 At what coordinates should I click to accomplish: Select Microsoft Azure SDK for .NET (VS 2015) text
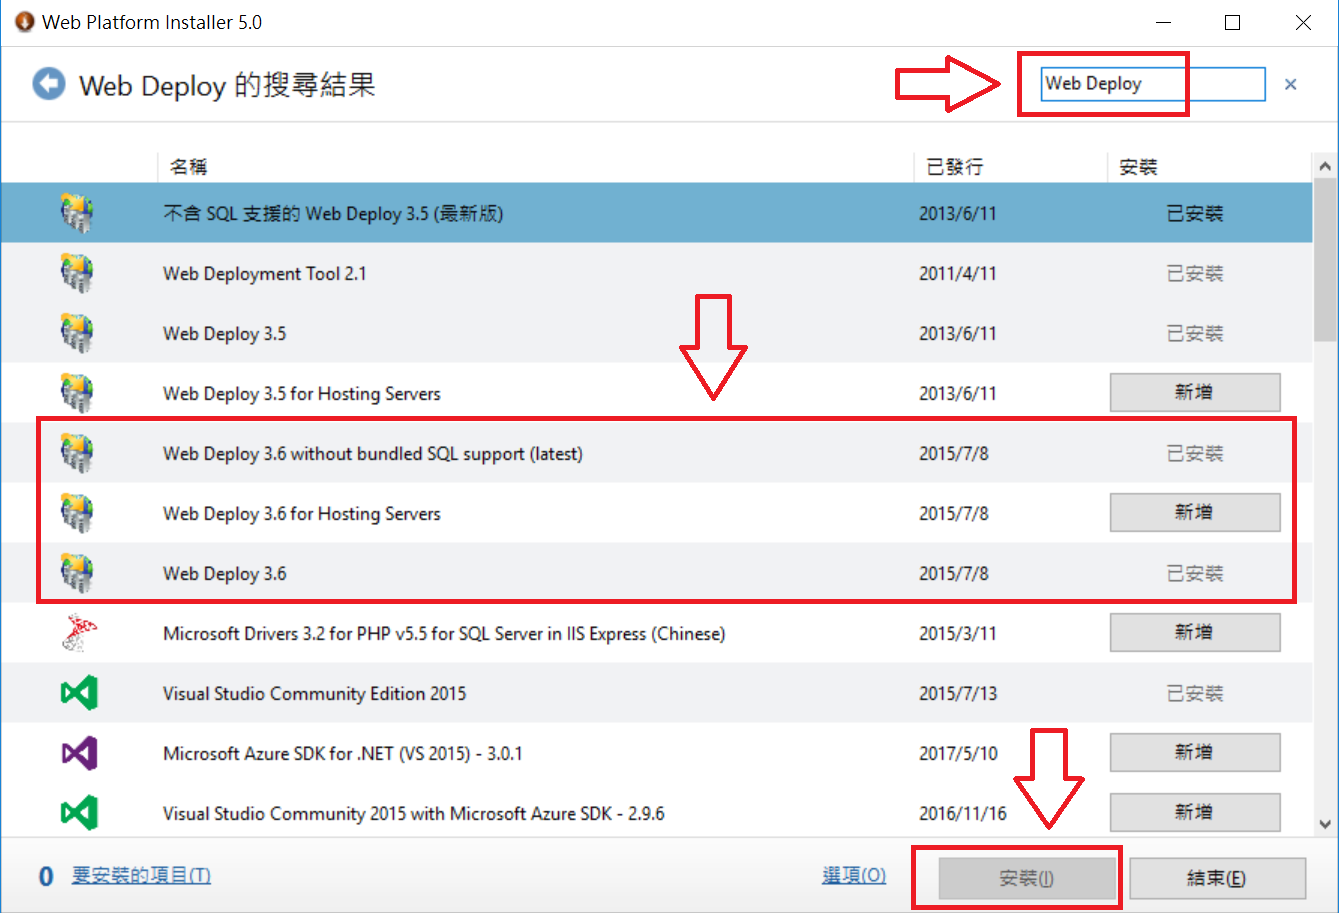(x=343, y=753)
